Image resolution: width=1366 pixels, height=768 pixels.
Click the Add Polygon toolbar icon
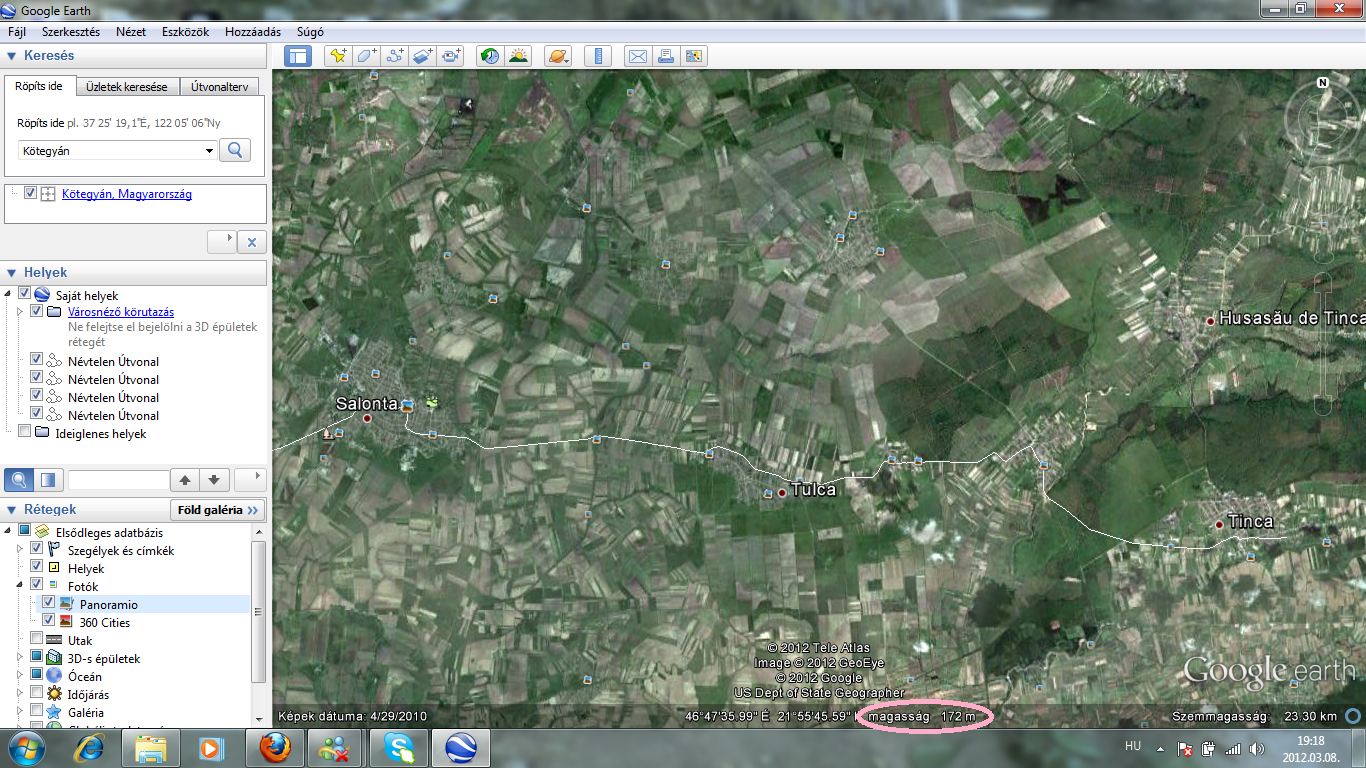coord(366,56)
